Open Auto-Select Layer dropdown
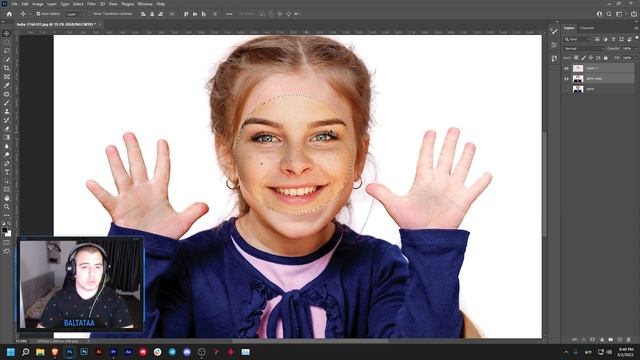640x360 pixels. click(73, 14)
